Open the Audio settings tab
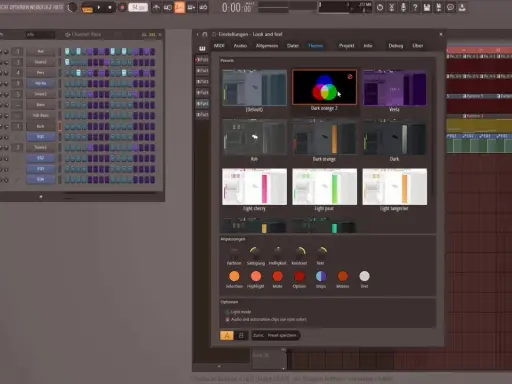Viewport: 512px width, 384px height. (x=240, y=46)
